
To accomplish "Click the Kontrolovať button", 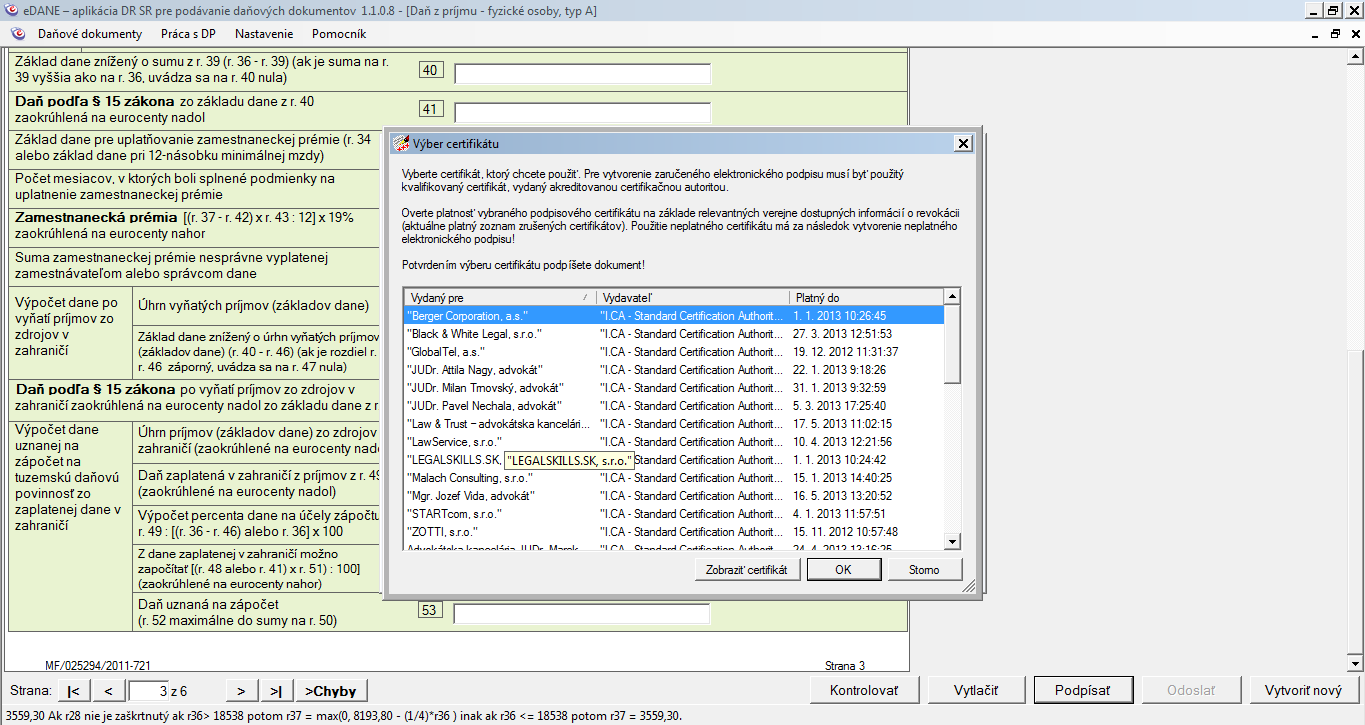I will pyautogui.click(x=864, y=690).
